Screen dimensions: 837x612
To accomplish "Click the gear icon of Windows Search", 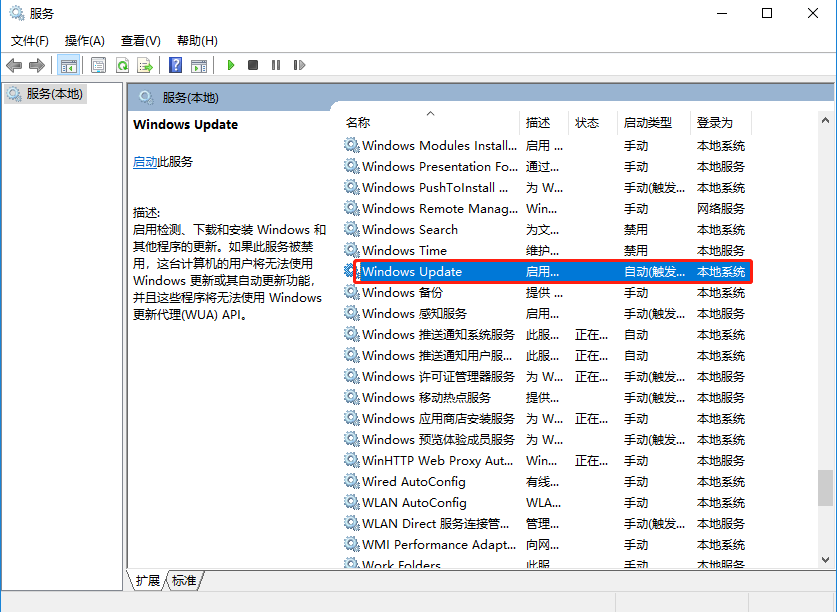I will [351, 229].
